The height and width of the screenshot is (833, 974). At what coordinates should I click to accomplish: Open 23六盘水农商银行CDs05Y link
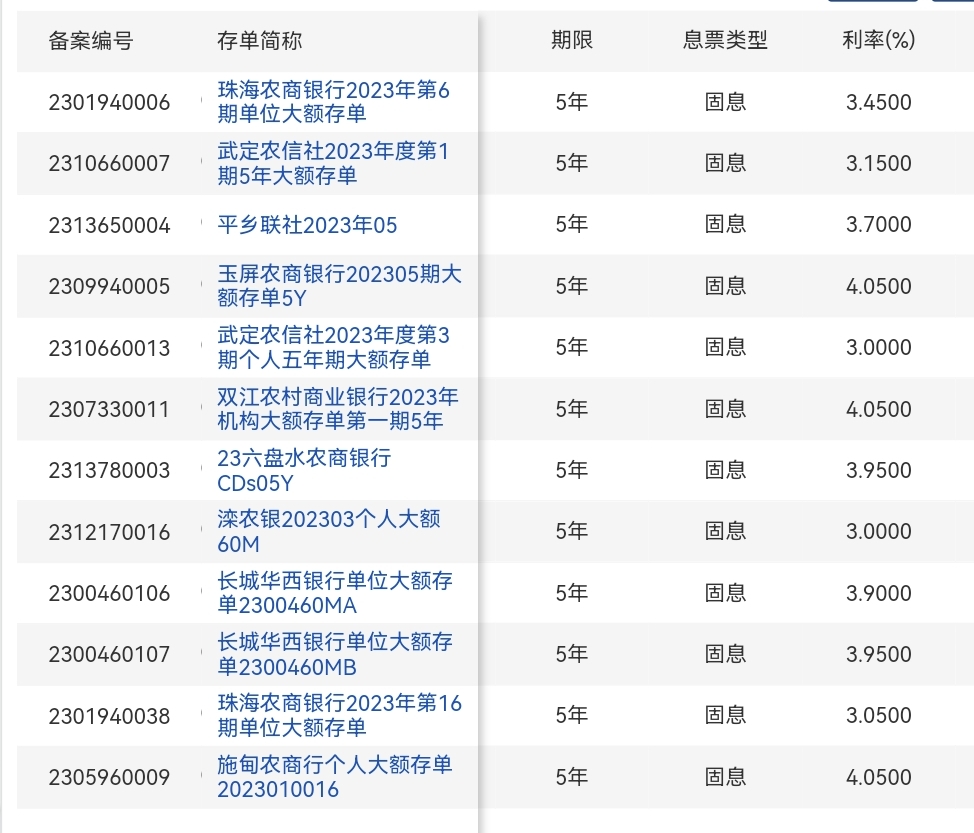pos(304,470)
